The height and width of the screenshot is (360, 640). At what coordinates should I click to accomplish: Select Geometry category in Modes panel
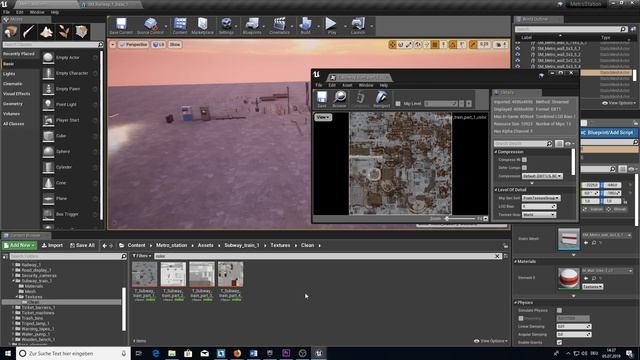[x=13, y=104]
